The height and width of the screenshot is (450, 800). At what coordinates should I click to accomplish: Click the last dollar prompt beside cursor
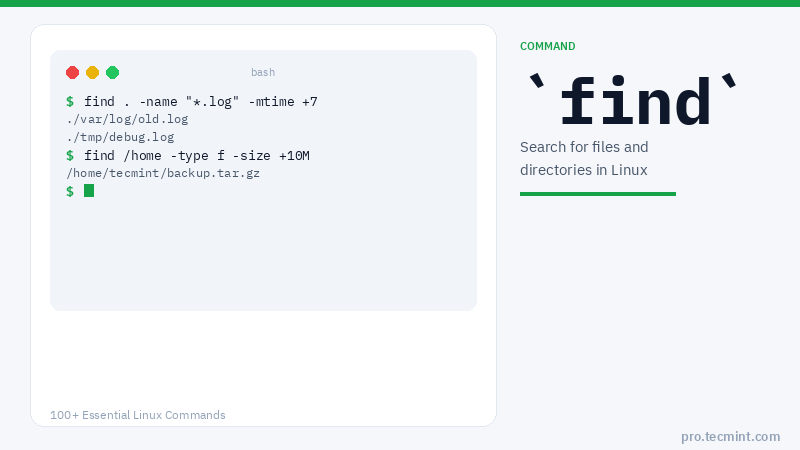point(70,191)
